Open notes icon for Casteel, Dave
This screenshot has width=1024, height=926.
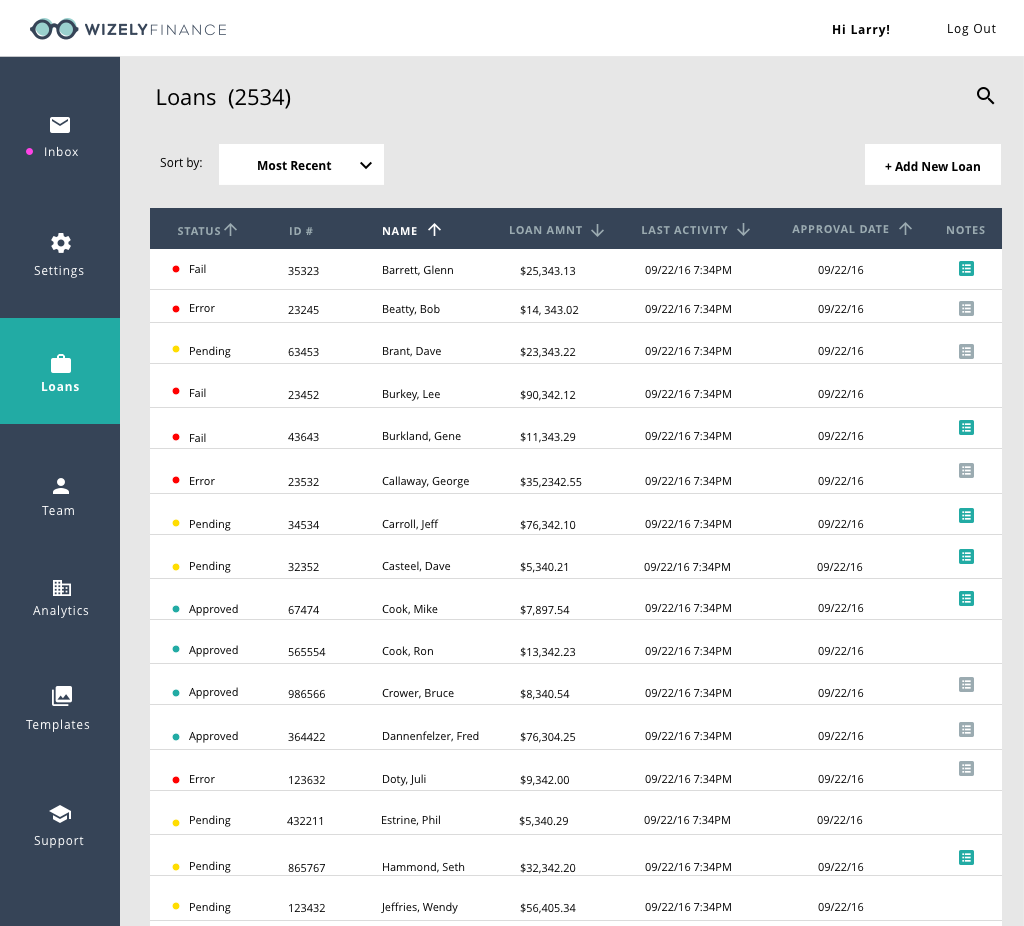[967, 556]
